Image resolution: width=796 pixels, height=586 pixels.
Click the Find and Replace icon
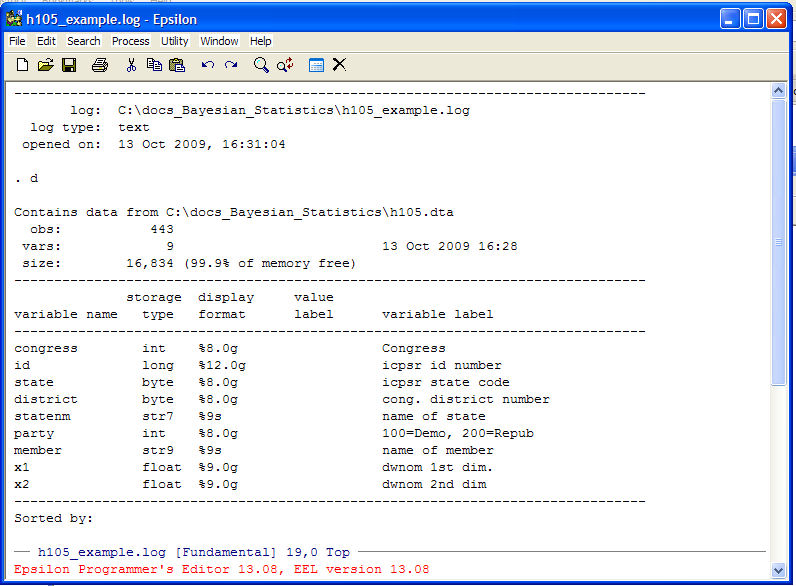[285, 65]
